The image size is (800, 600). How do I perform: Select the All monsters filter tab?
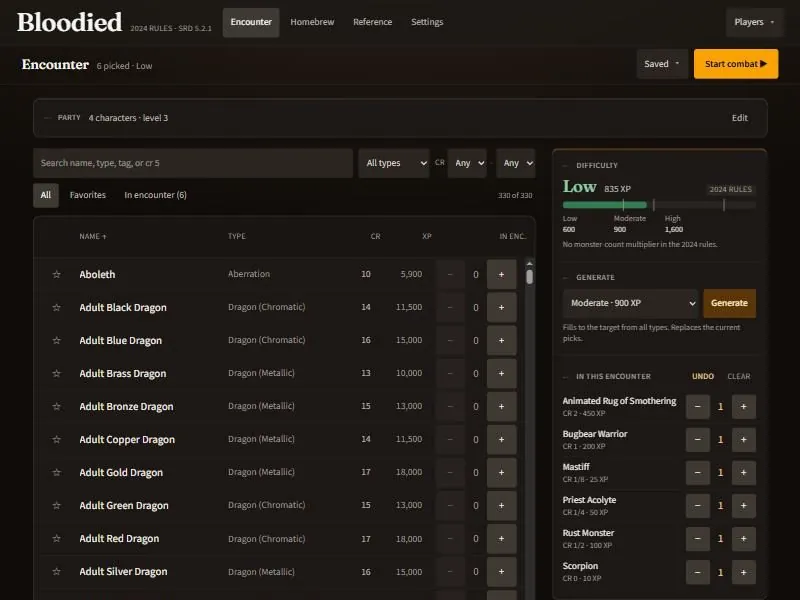(x=46, y=195)
